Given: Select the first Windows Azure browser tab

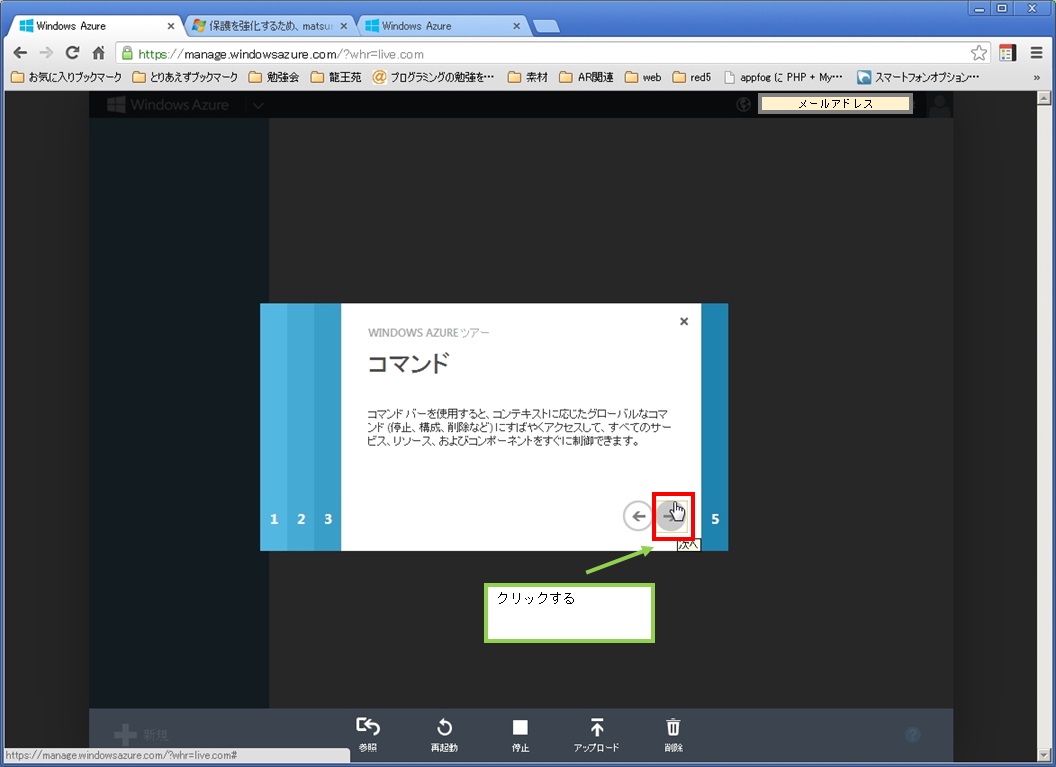Looking at the screenshot, I should tap(94, 26).
